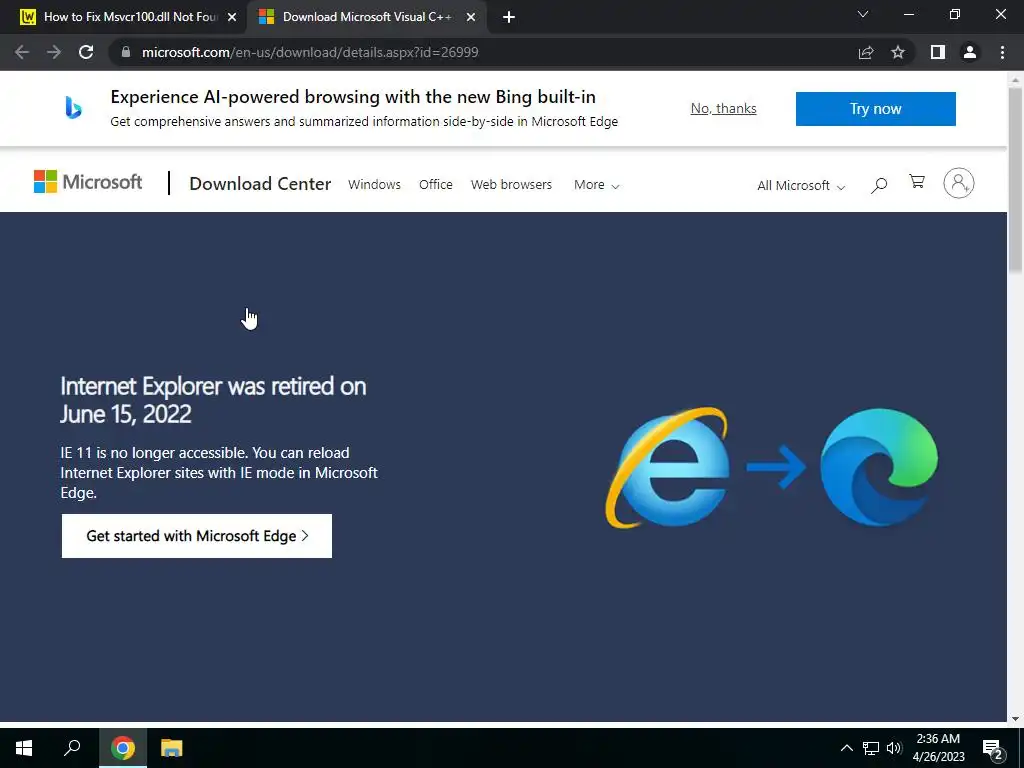This screenshot has width=1024, height=768.
Task: Click the Chrome taskbar icon
Action: coord(123,748)
